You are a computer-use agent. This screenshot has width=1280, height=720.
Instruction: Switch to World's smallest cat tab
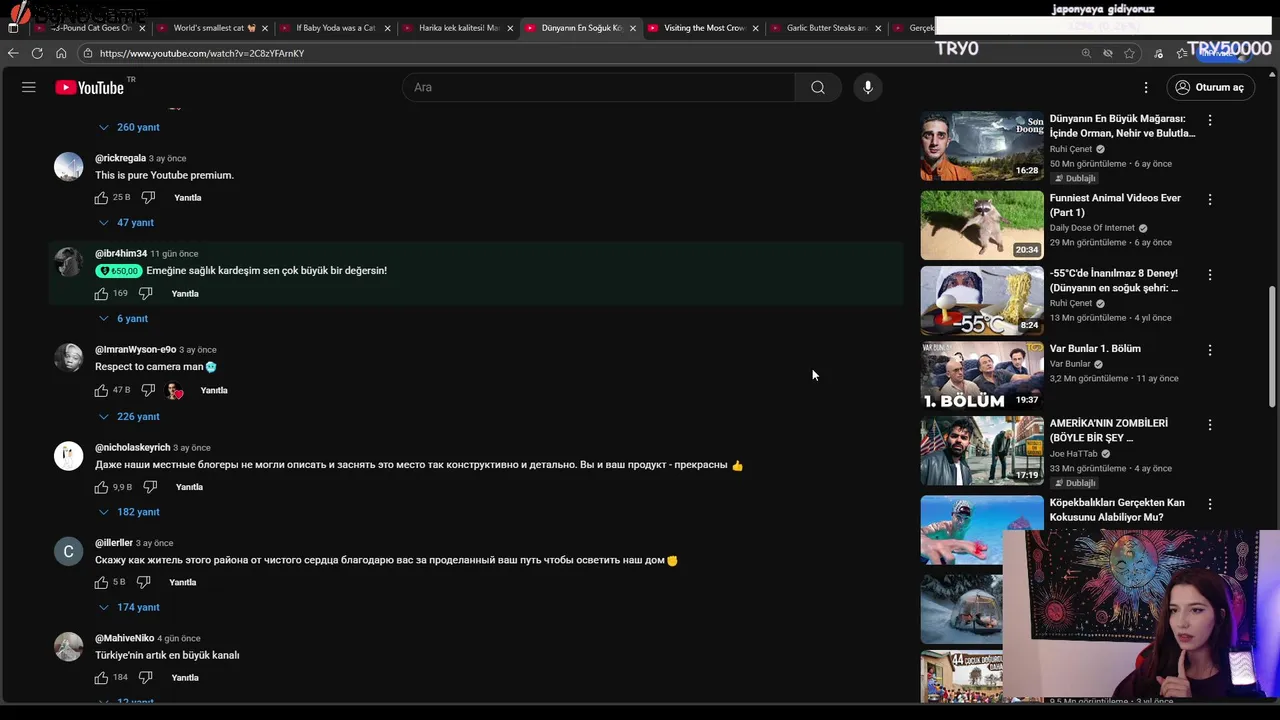click(213, 28)
